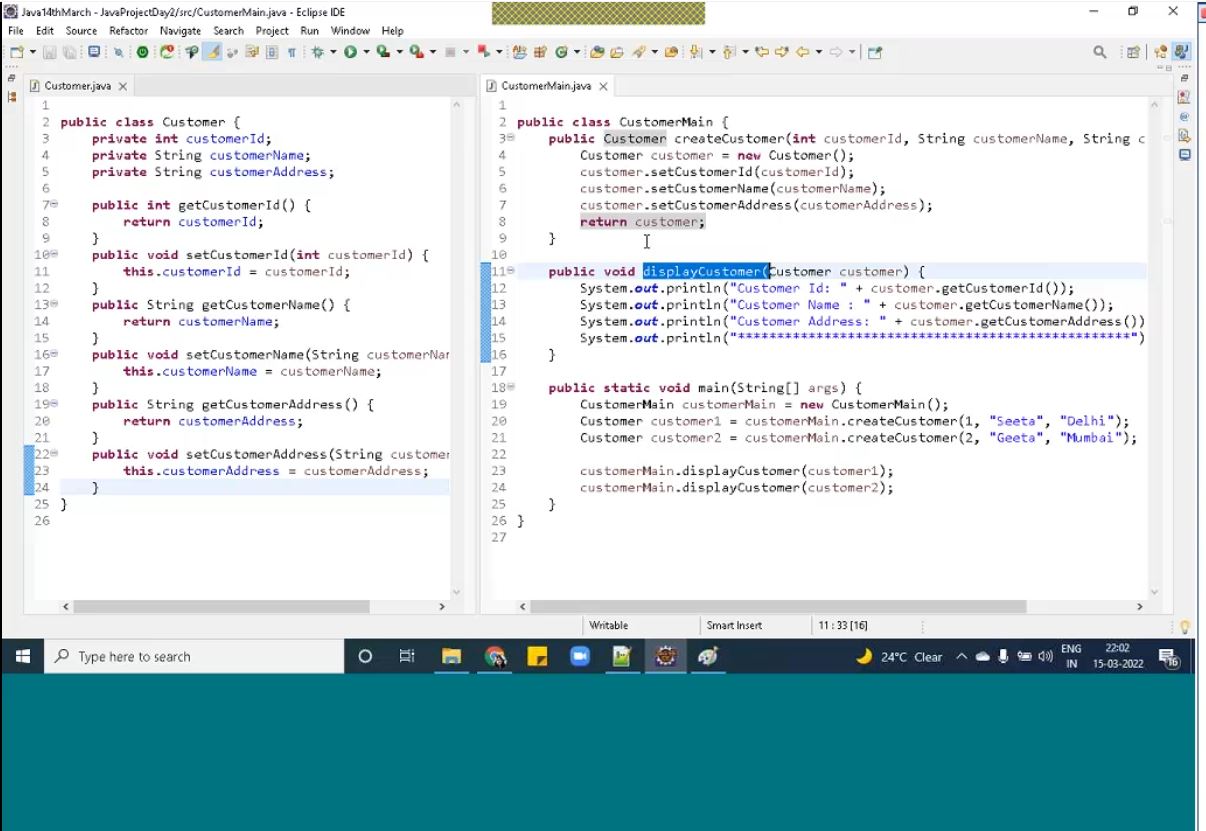Click the New file wizard icon

pyautogui.click(x=16, y=52)
